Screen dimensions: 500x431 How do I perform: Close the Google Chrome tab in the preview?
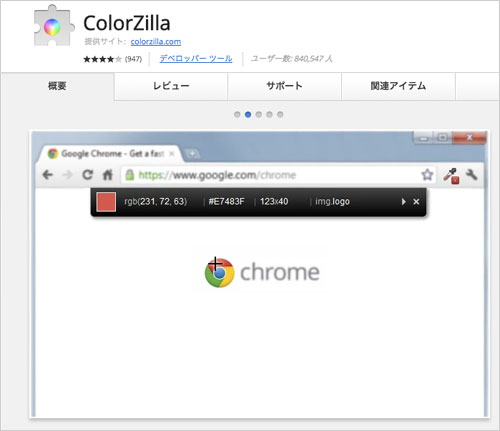click(x=172, y=154)
